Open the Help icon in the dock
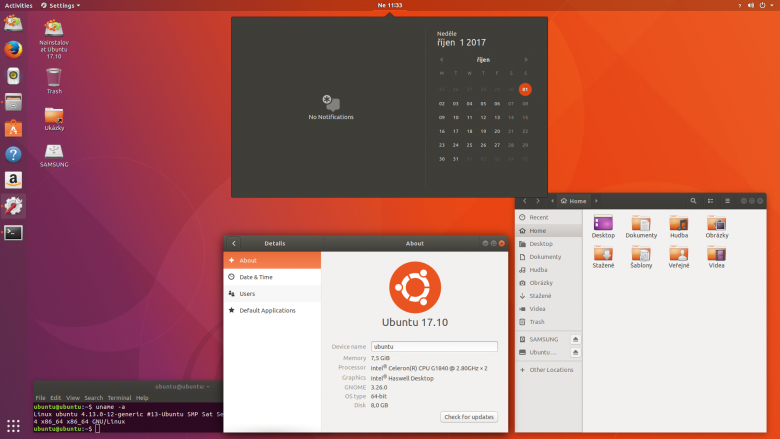 tap(13, 154)
